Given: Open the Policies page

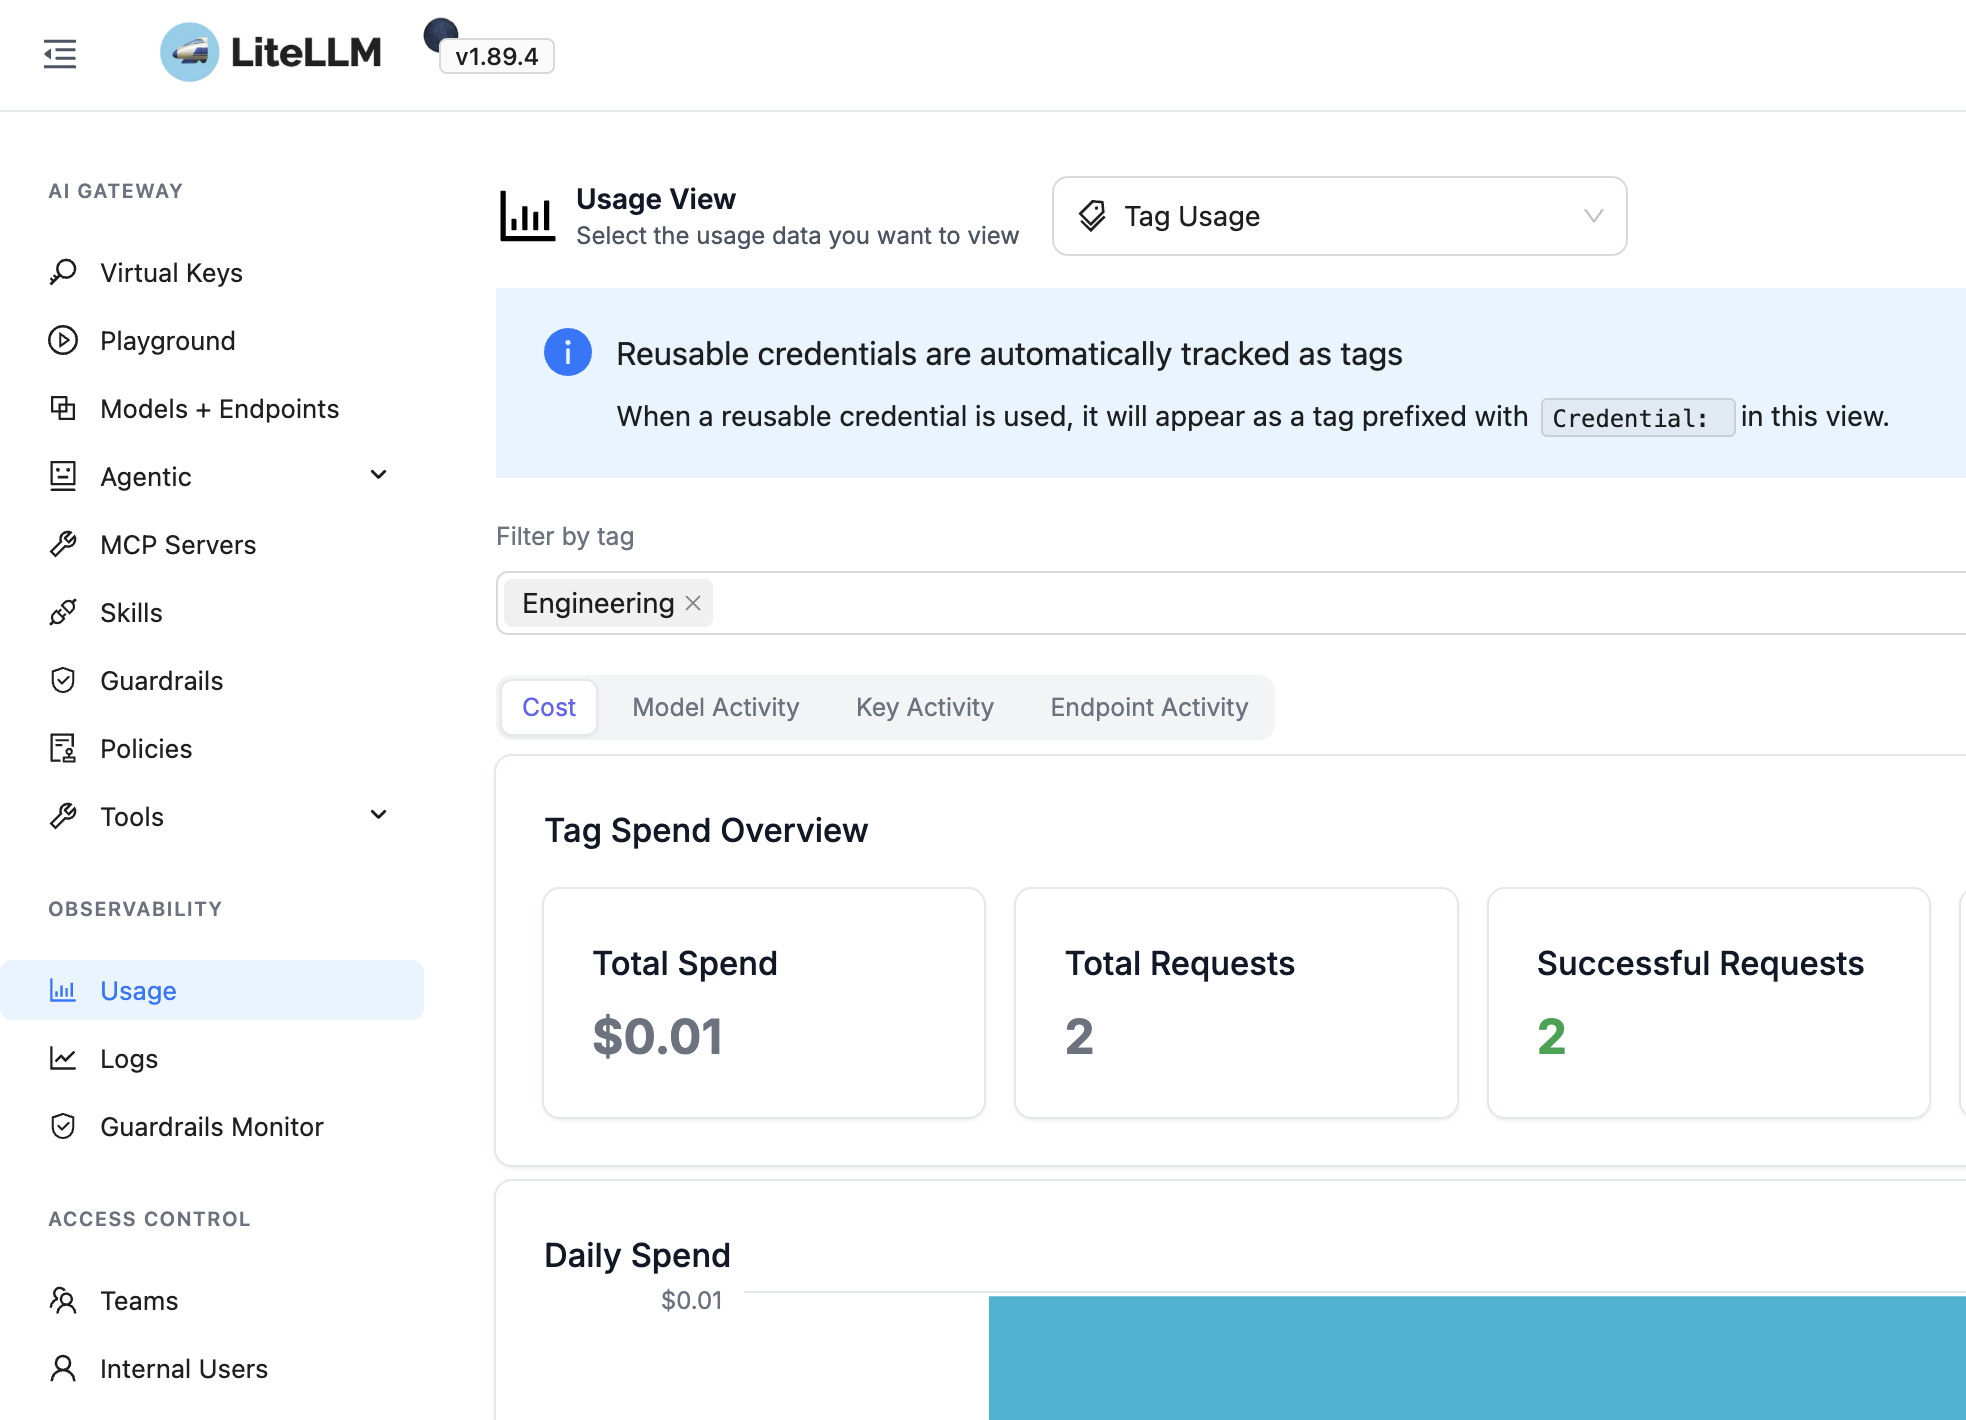Looking at the screenshot, I should (212, 748).
